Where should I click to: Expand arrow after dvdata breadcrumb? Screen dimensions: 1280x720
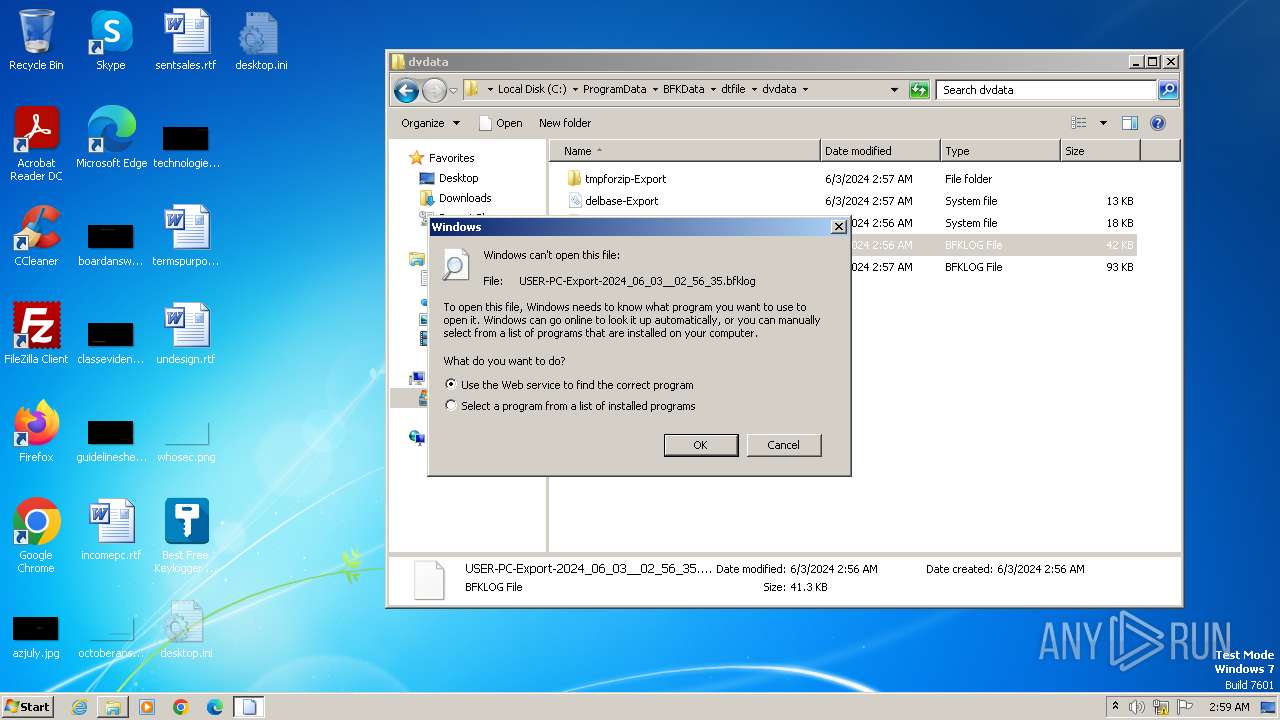804,89
